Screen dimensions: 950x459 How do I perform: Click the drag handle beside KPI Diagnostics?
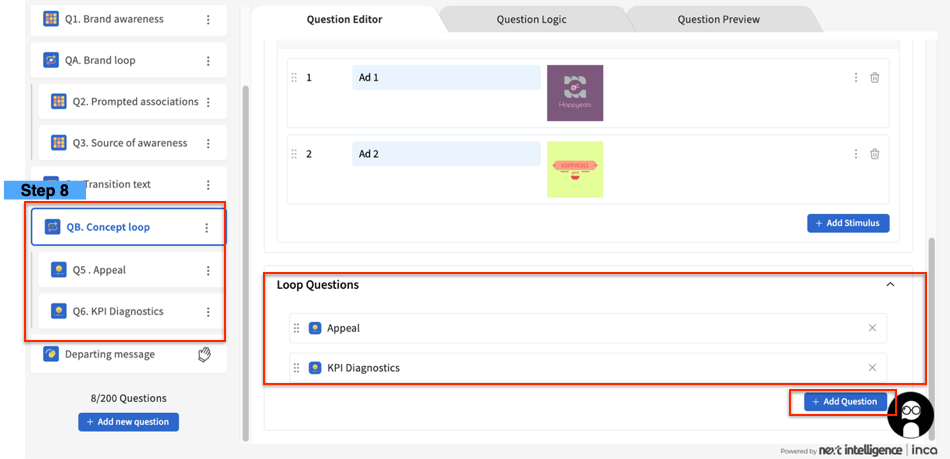pos(296,368)
